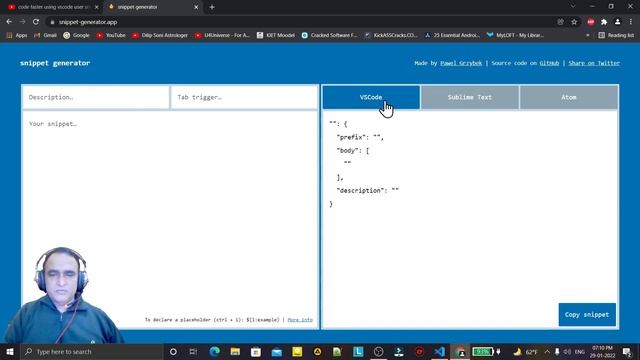Screen dimensions: 640x360
Task: Open the volume speaker icon
Action: 567,351
